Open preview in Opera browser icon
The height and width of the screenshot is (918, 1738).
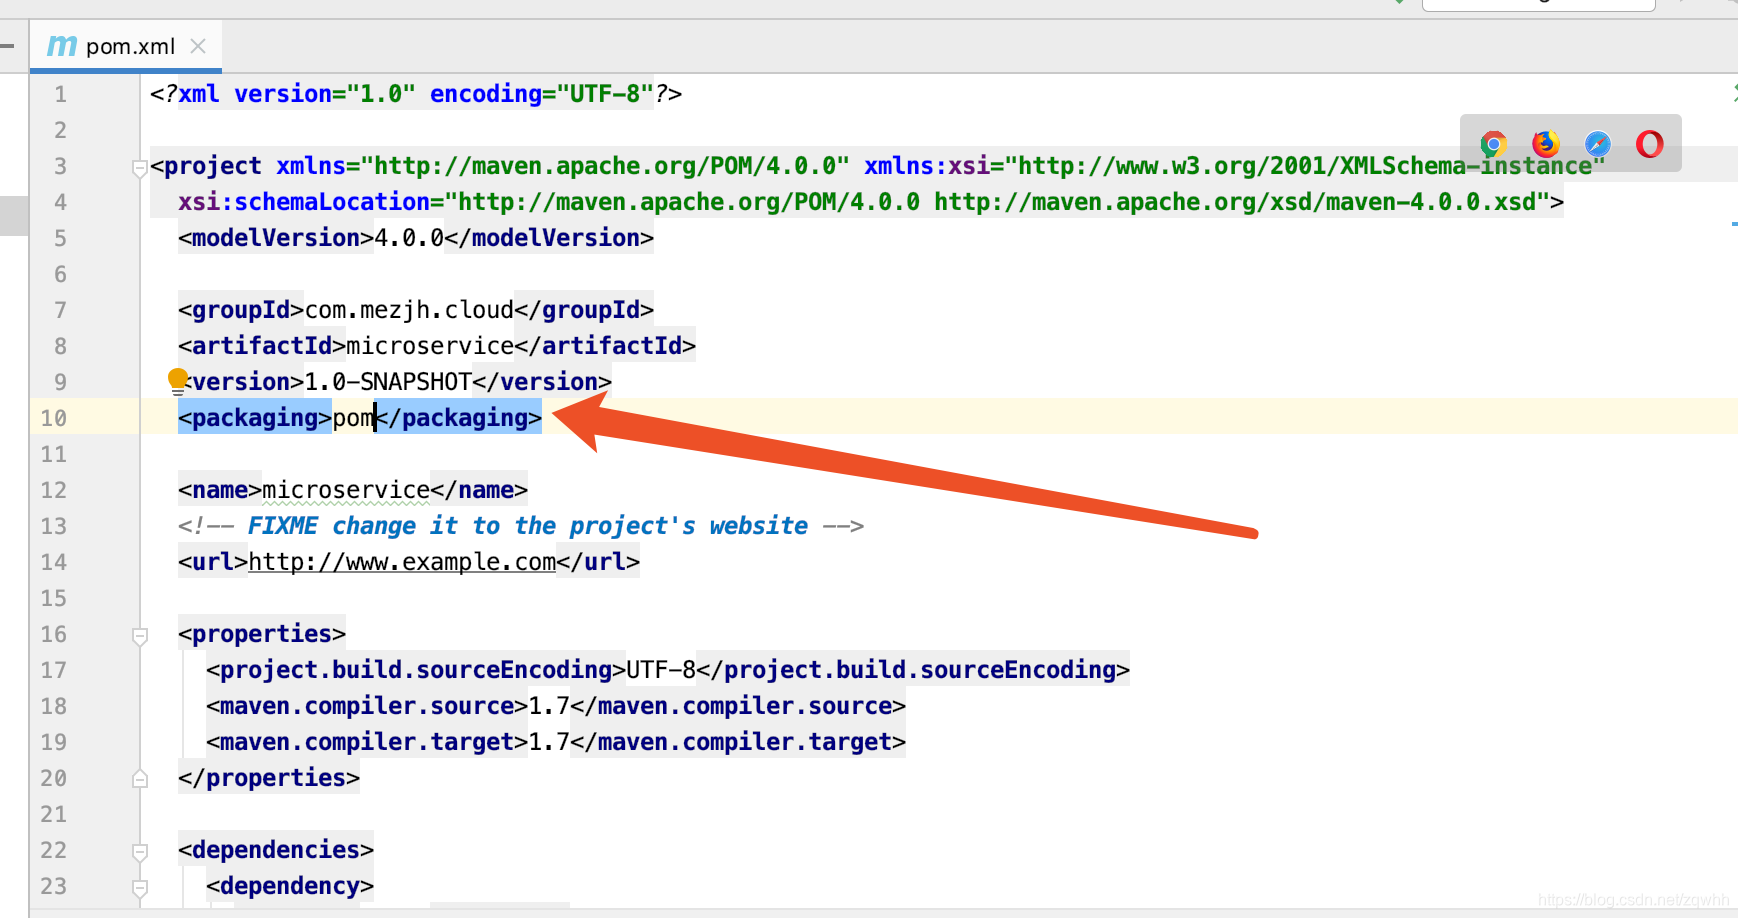pyautogui.click(x=1650, y=144)
